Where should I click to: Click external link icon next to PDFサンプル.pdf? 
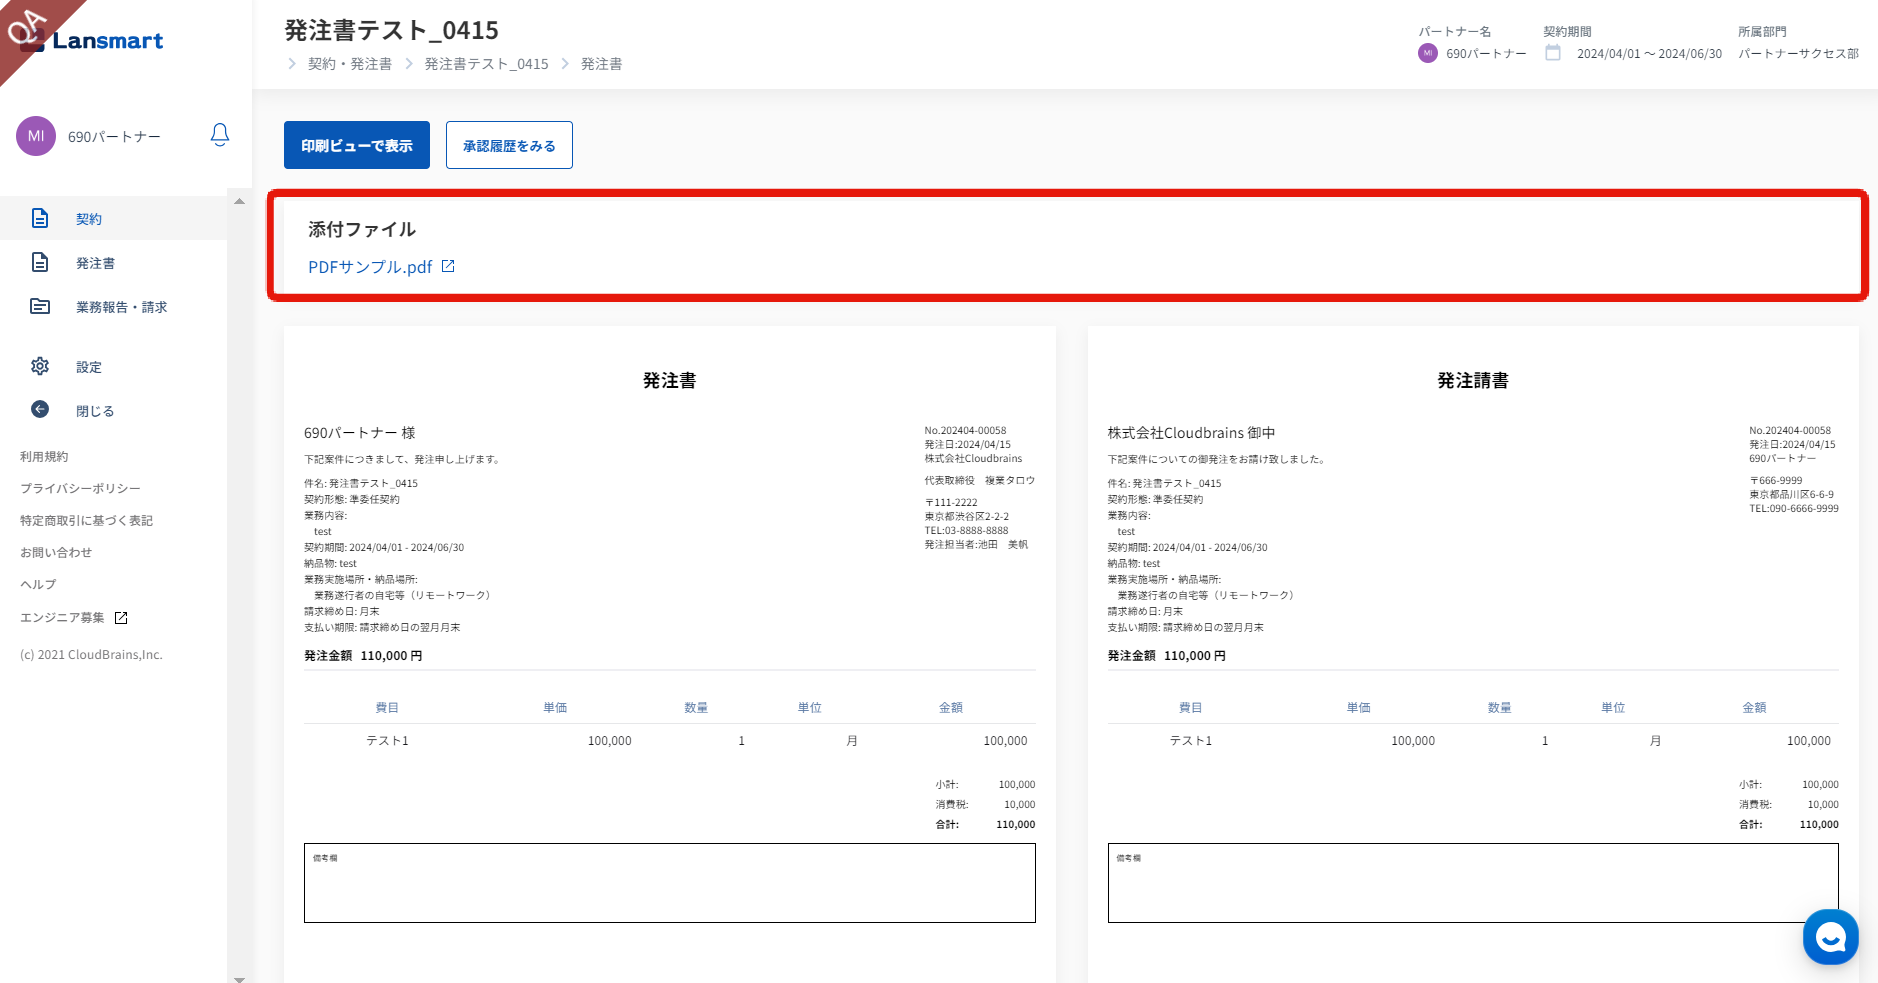click(x=448, y=266)
